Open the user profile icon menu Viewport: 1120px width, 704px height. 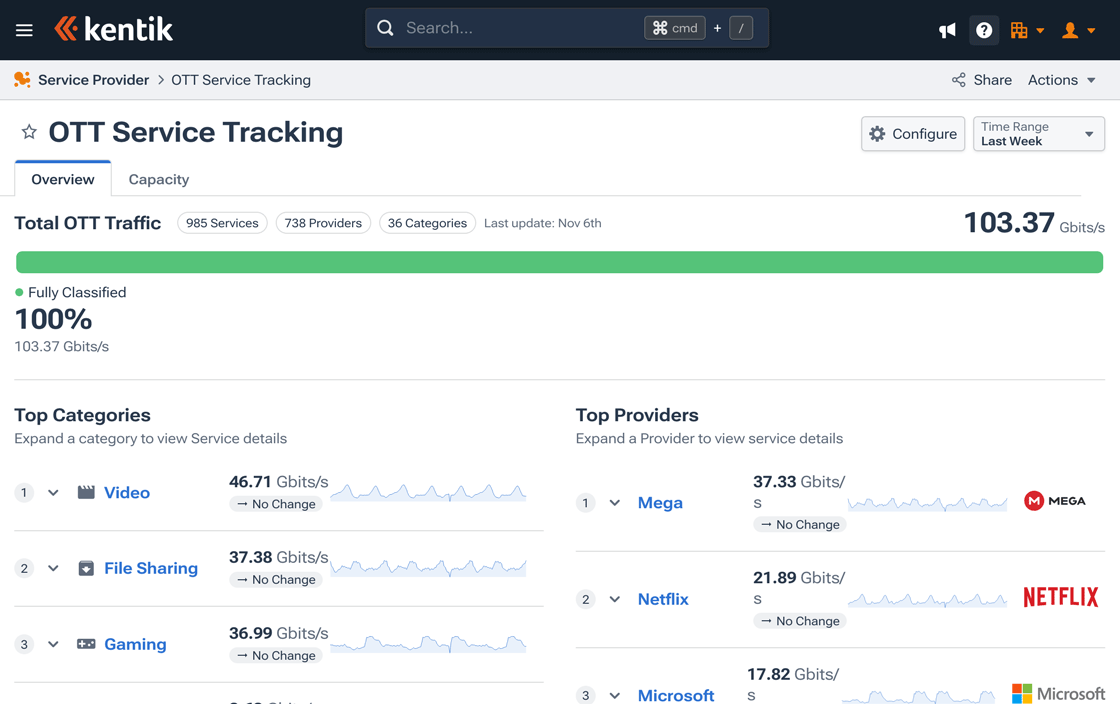pyautogui.click(x=1070, y=30)
